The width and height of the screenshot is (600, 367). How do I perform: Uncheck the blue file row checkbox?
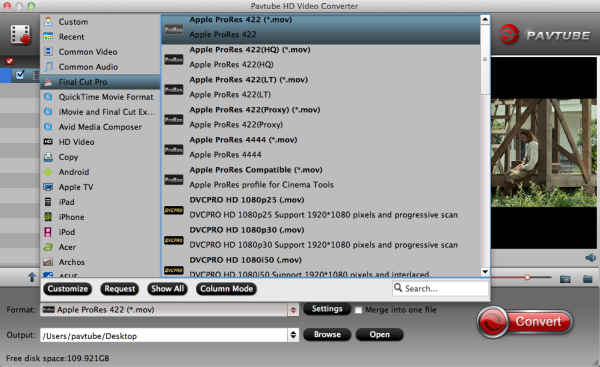coord(20,74)
